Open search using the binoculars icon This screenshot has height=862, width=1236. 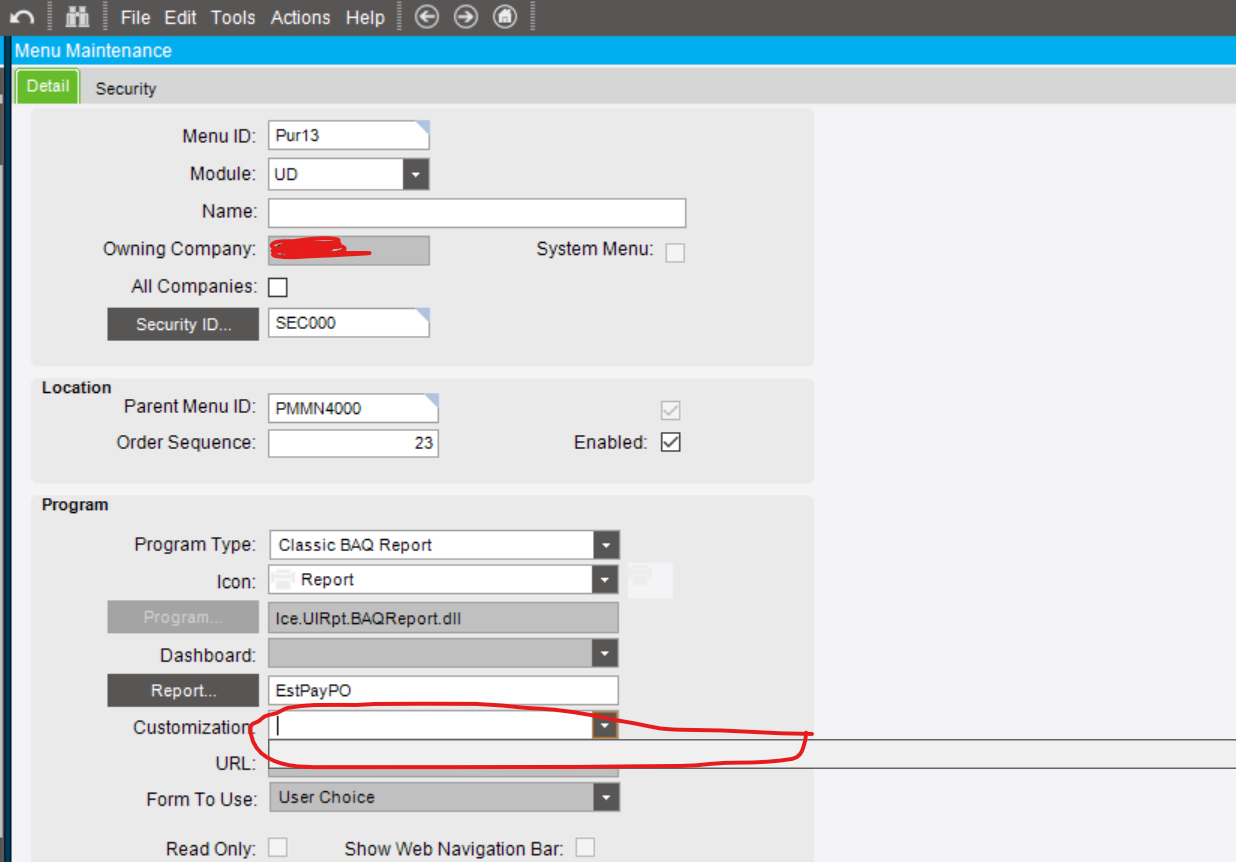pos(77,16)
